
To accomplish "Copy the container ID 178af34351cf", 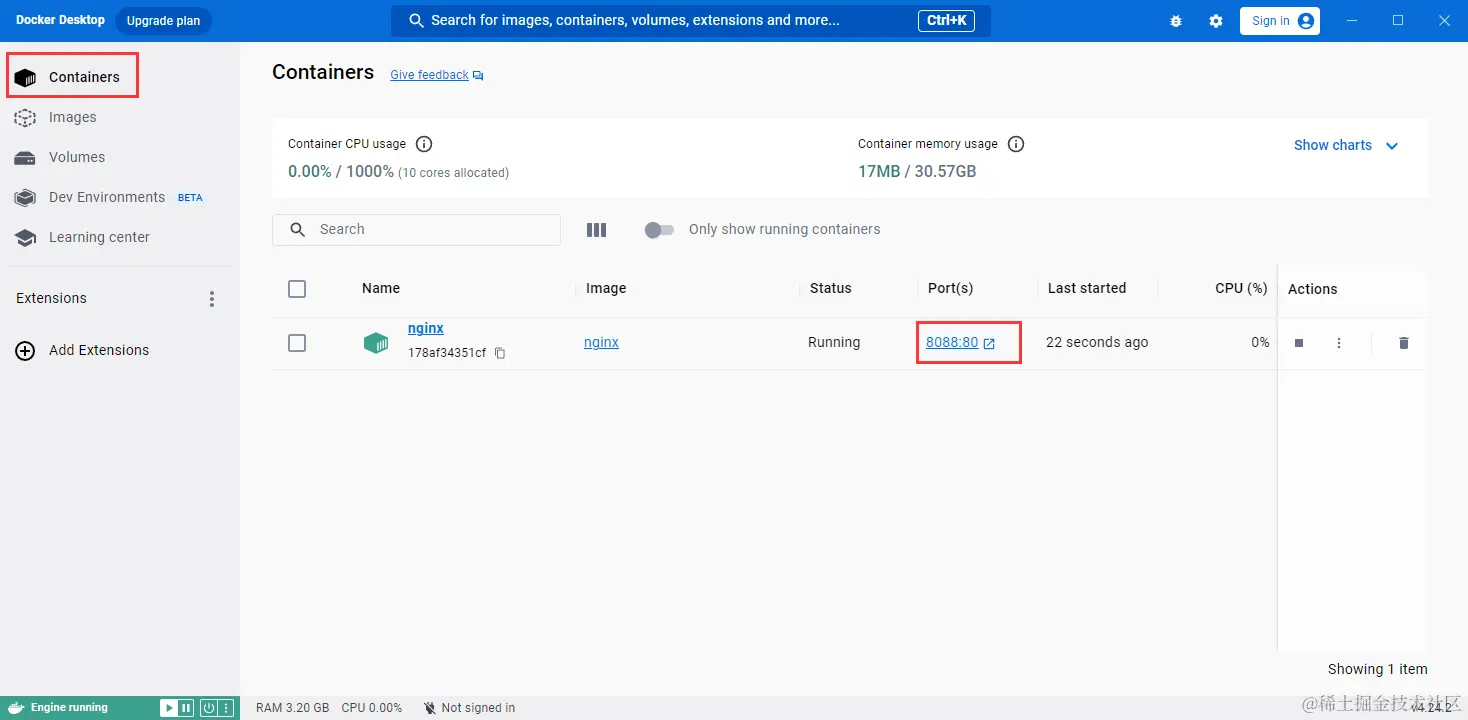I will (500, 353).
